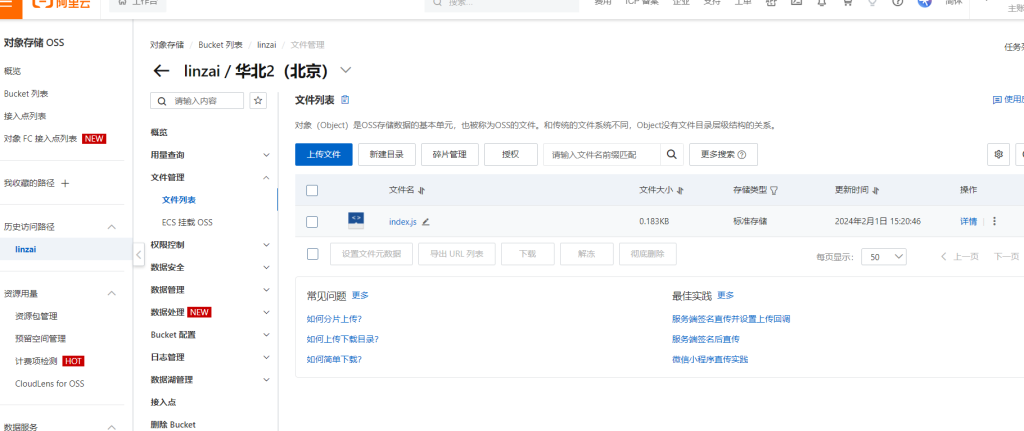Image resolution: width=1024 pixels, height=431 pixels.
Task: Click Bucket 列表 in breadcrumb
Action: (220, 45)
